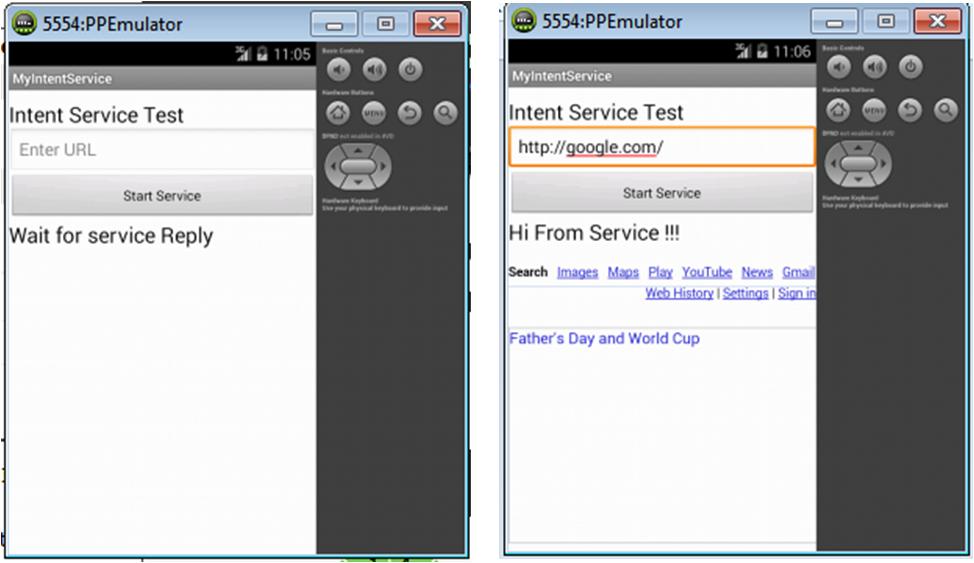The width and height of the screenshot is (974, 563).
Task: Open the YouTube link
Action: (x=707, y=272)
